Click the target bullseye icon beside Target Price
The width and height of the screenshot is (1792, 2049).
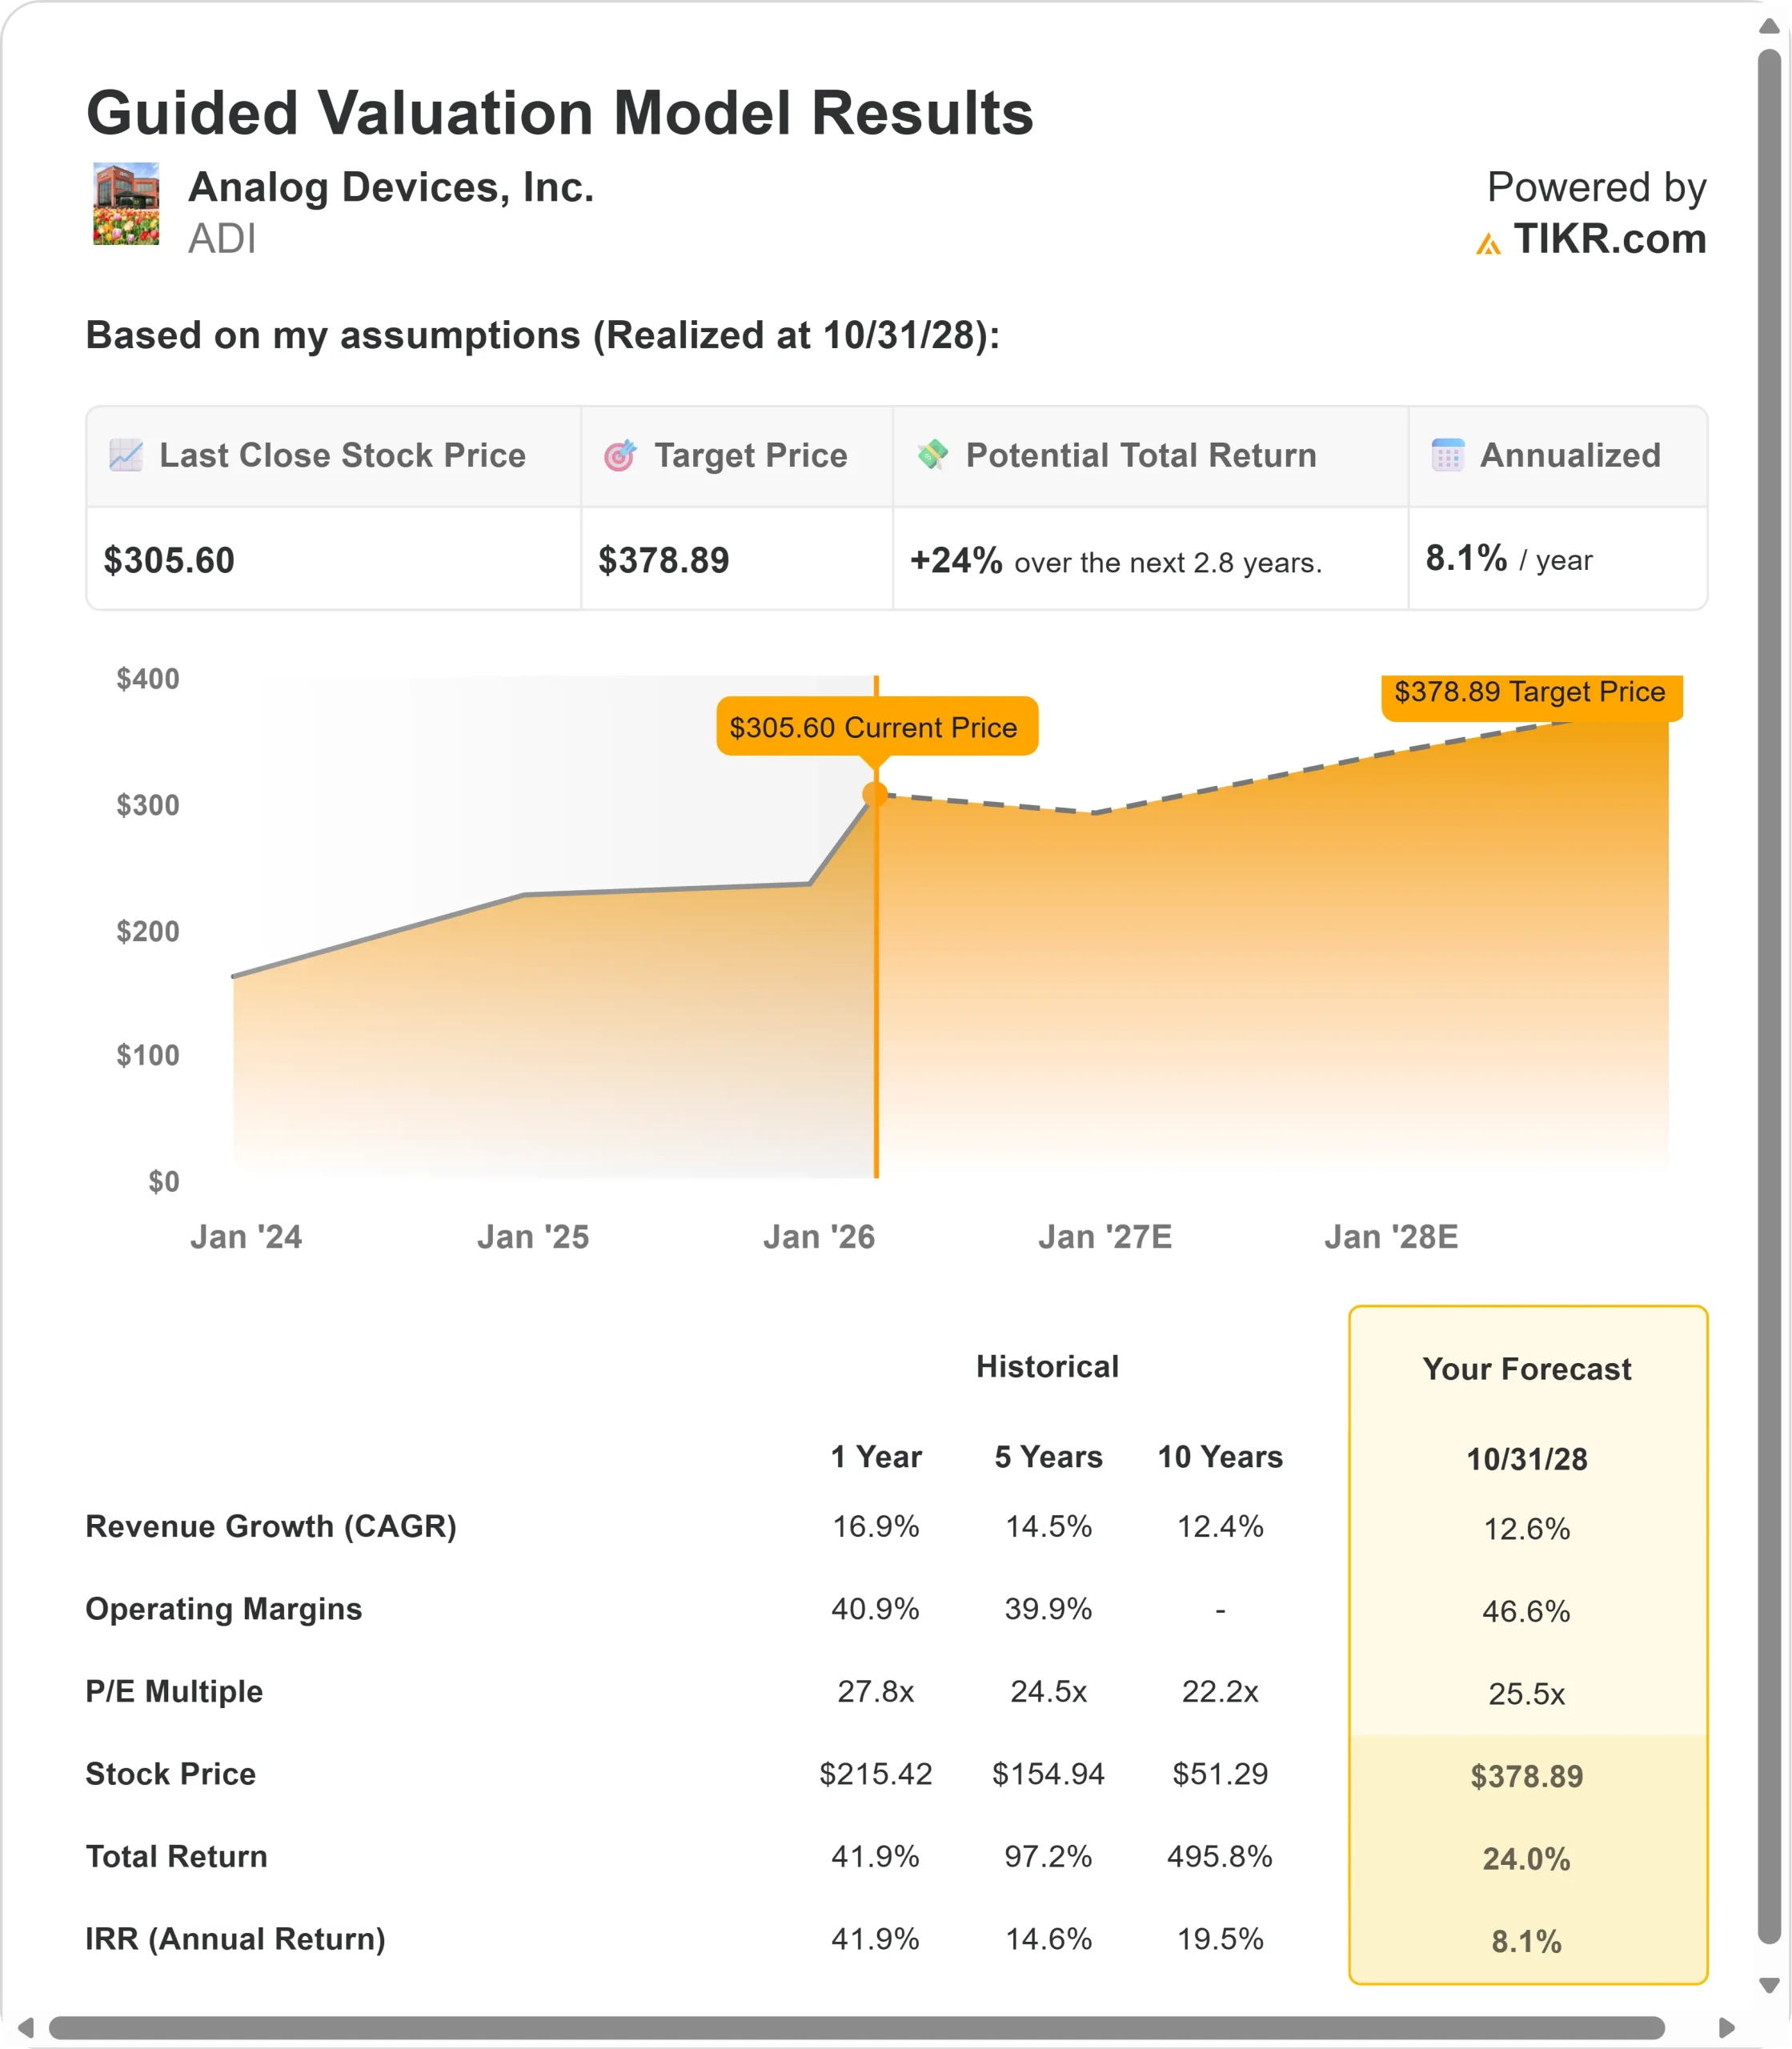[620, 455]
